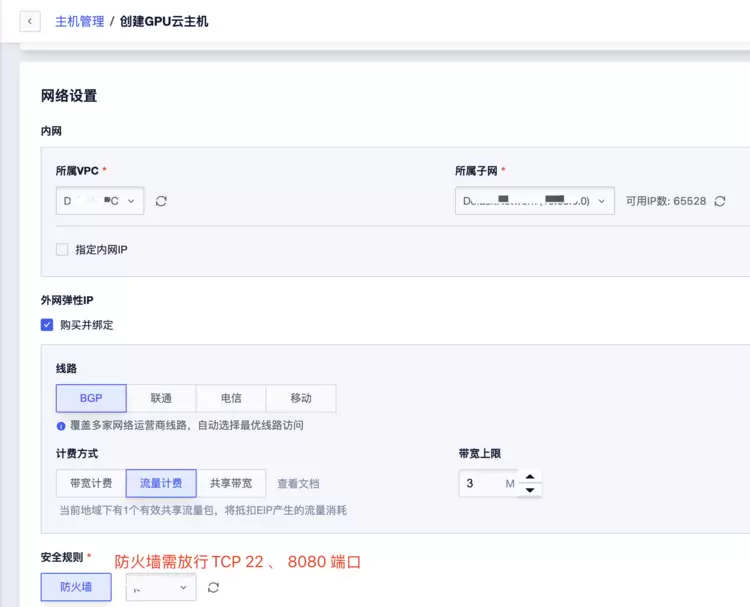
Task: Select the 联通 line option
Action: click(x=161, y=398)
